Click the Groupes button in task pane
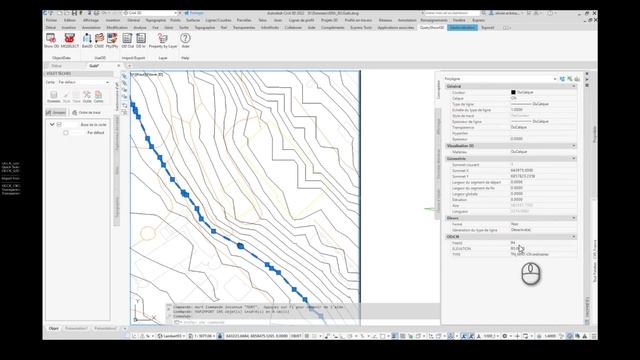 click(x=56, y=112)
